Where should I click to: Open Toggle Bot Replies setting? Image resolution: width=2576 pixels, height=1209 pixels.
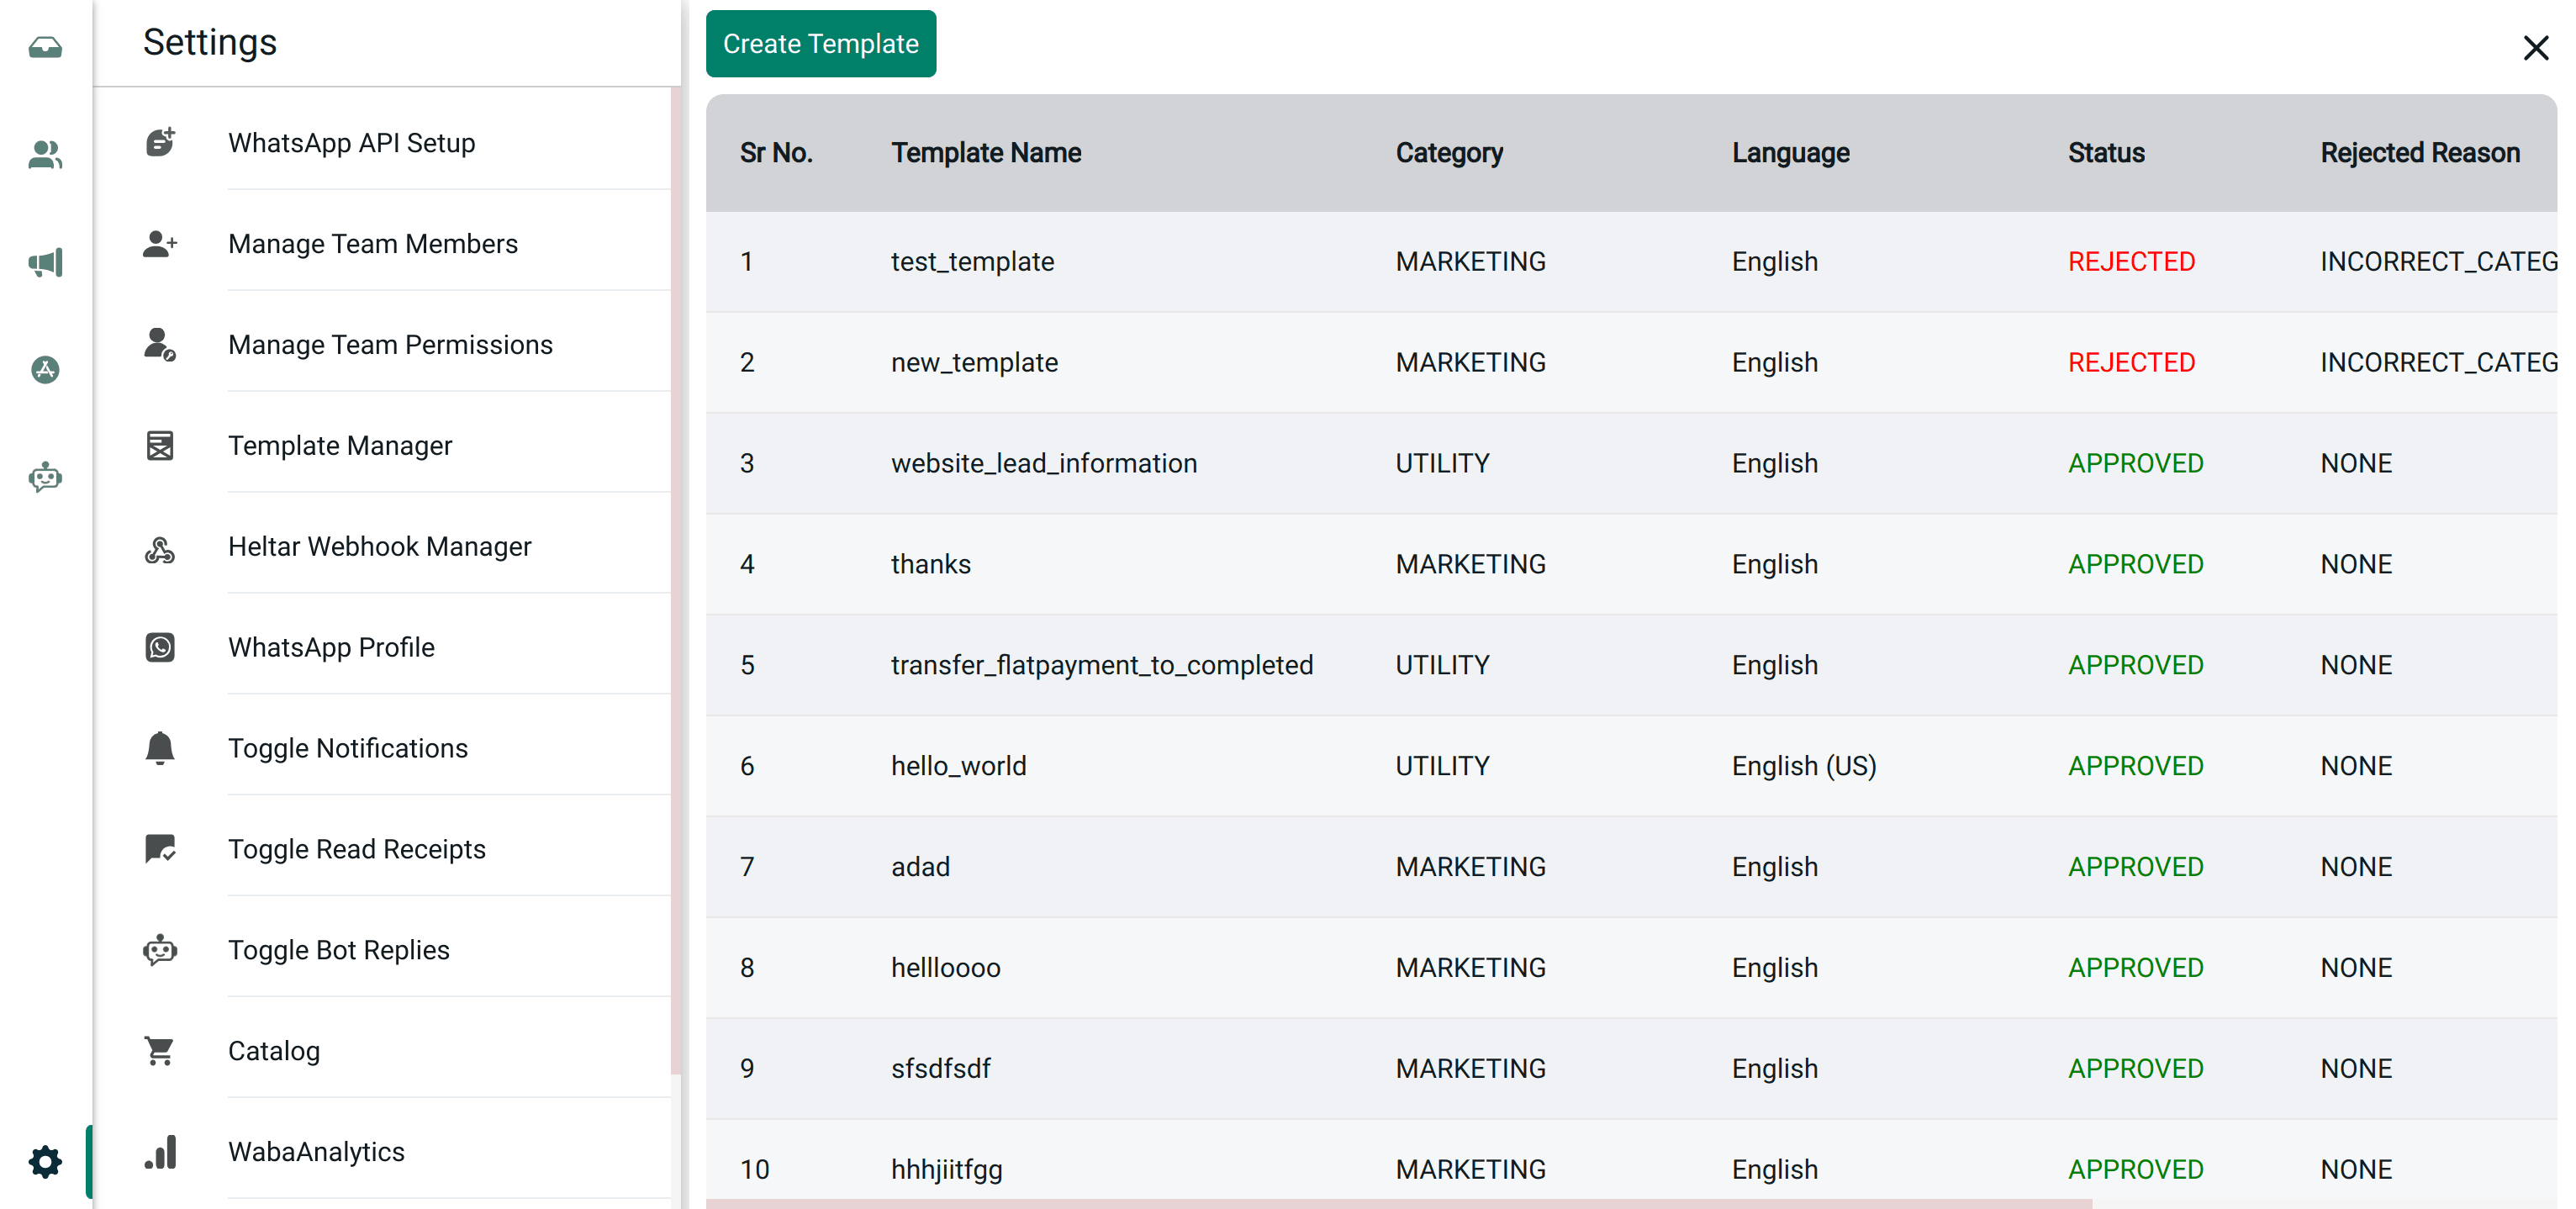tap(338, 950)
